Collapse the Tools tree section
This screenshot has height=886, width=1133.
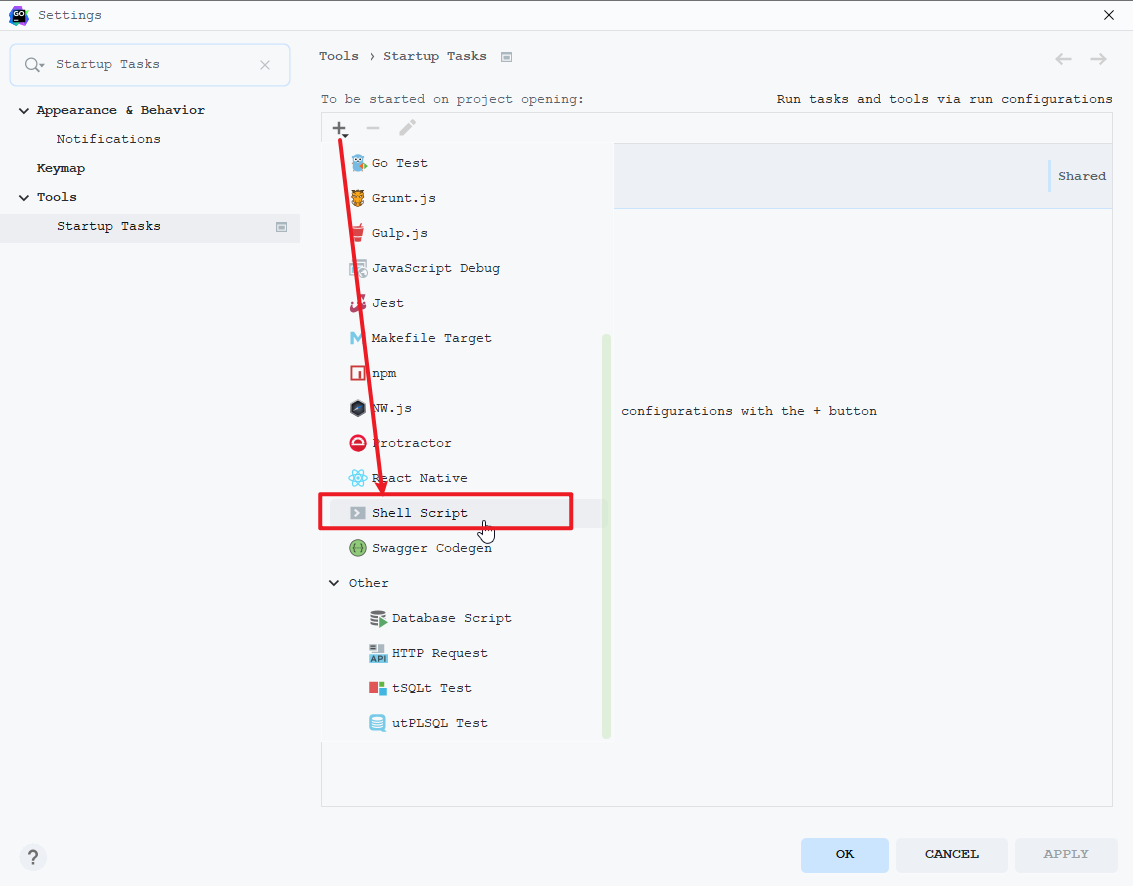click(24, 197)
